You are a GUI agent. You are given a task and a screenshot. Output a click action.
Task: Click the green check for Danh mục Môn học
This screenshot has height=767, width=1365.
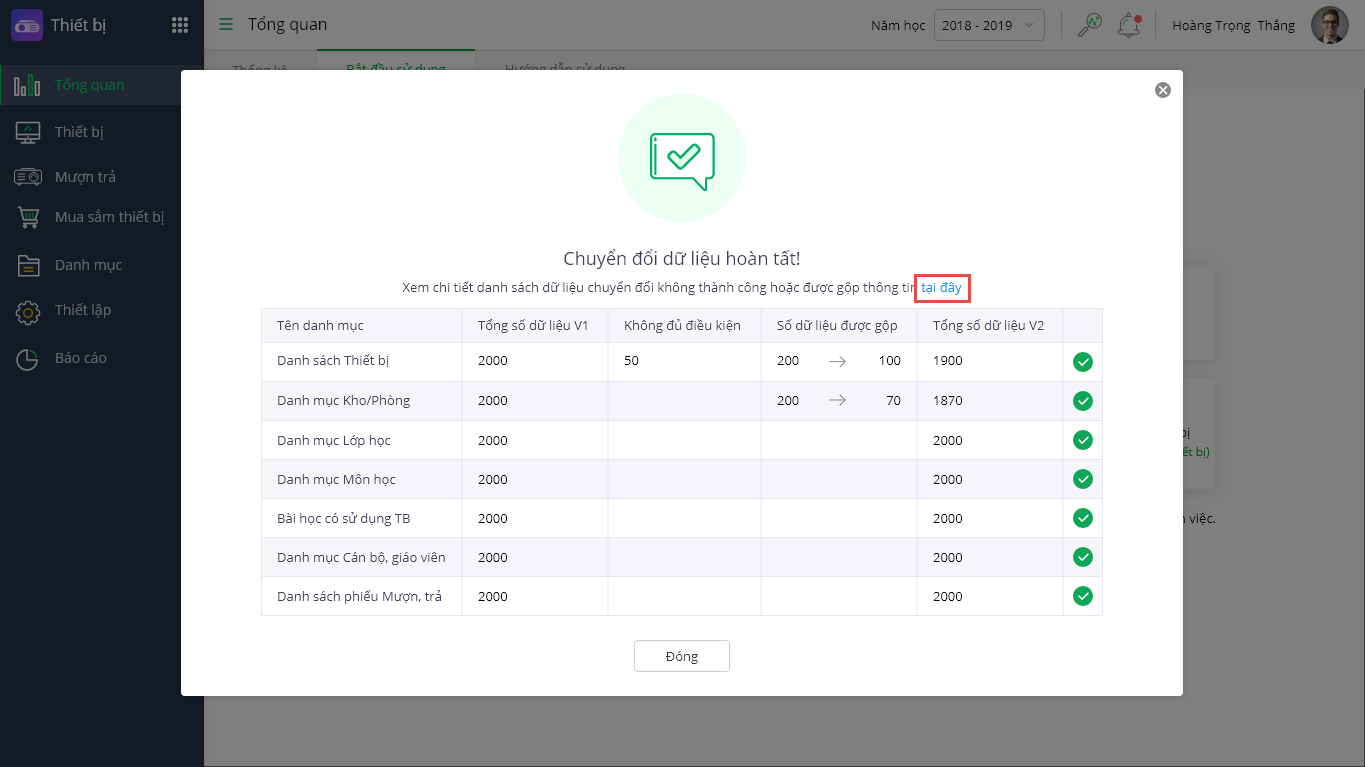(1082, 479)
